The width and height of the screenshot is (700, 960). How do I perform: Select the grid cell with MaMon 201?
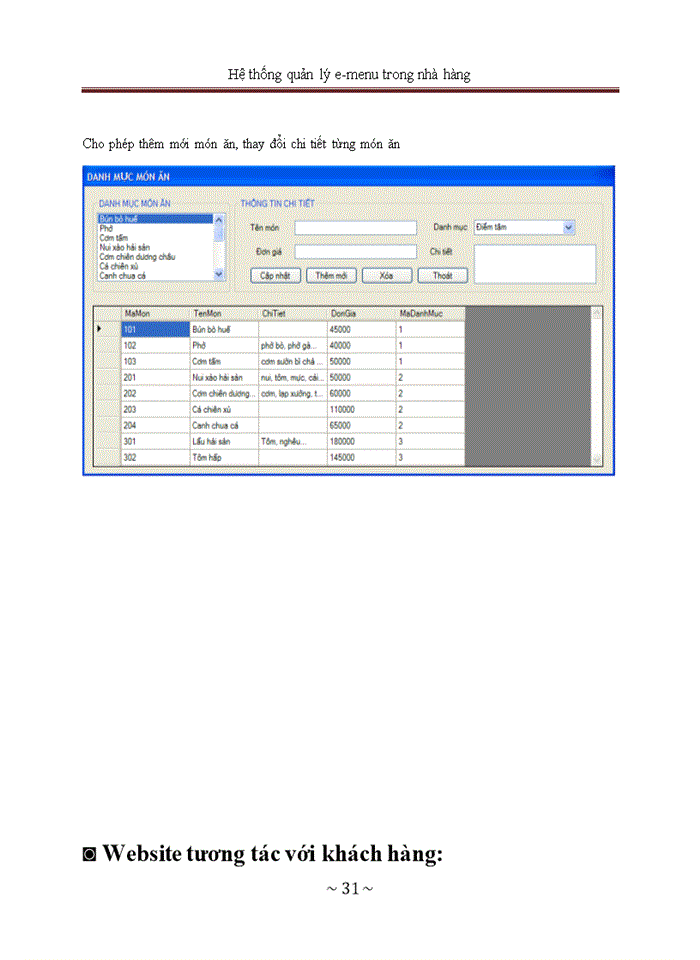[156, 377]
